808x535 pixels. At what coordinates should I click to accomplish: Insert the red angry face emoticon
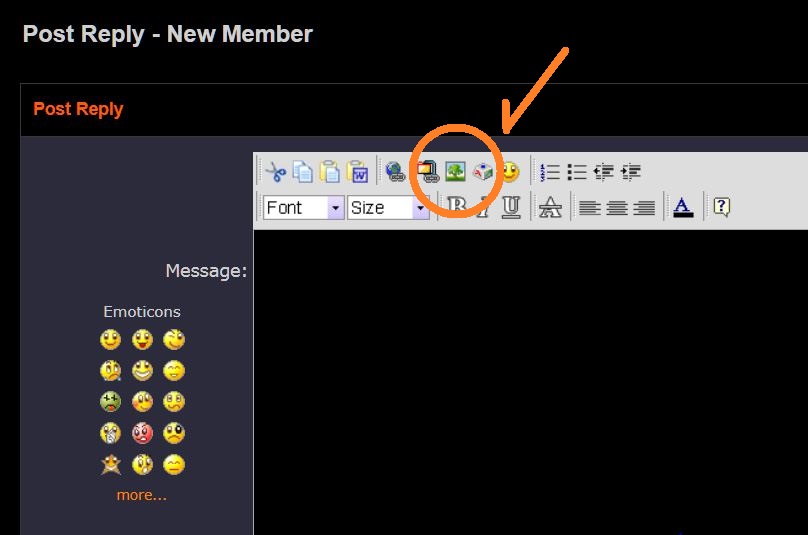pos(142,433)
